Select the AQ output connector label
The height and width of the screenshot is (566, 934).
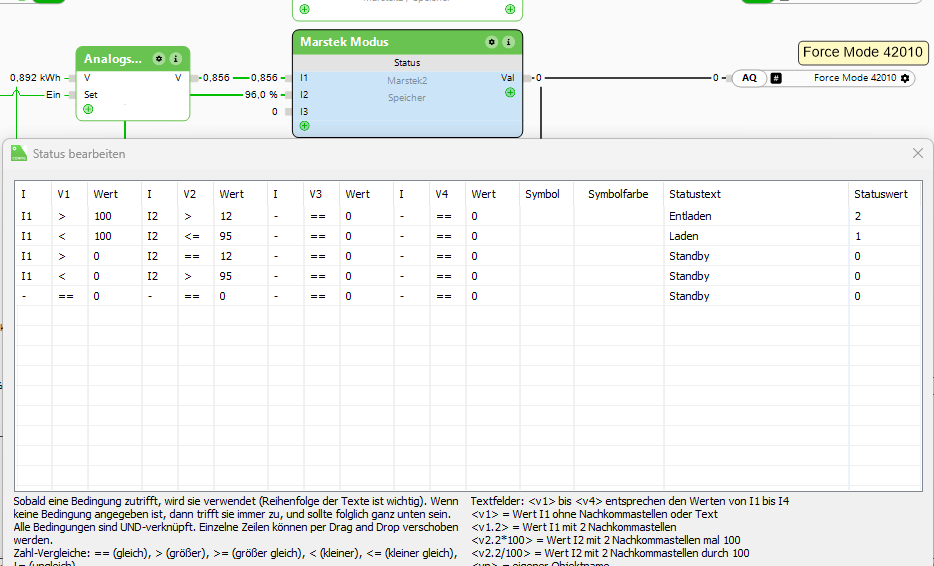[749, 78]
